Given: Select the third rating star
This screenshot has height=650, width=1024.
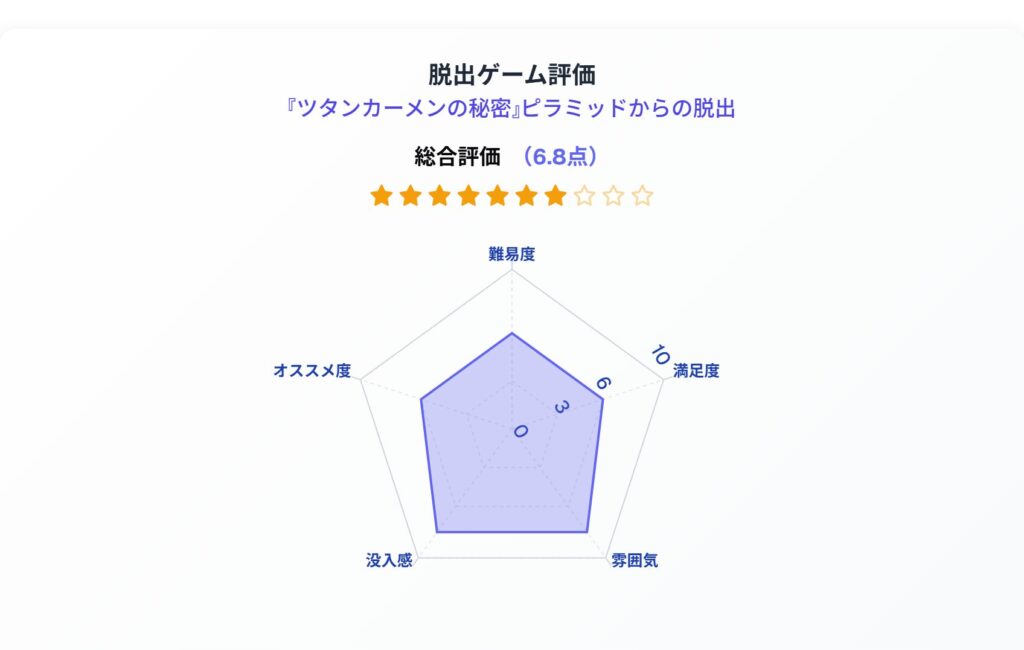Looking at the screenshot, I should click(440, 195).
